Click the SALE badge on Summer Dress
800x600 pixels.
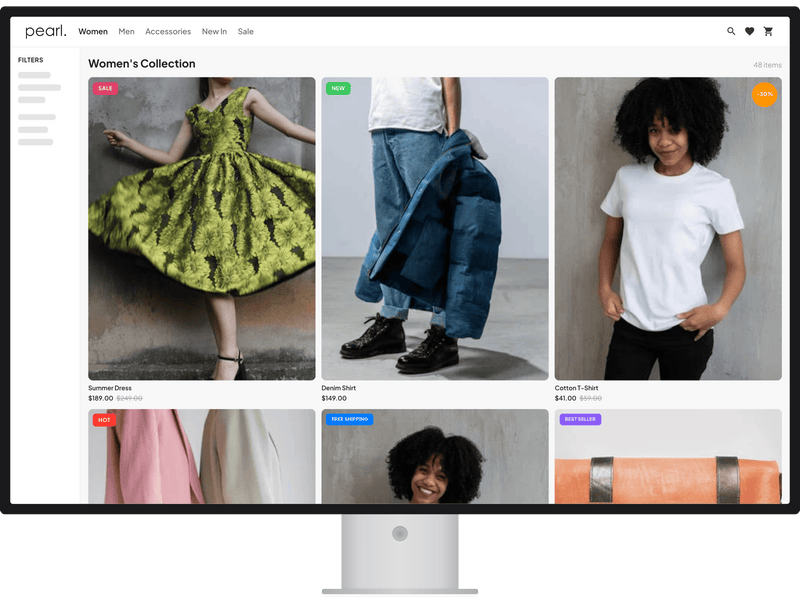[104, 89]
